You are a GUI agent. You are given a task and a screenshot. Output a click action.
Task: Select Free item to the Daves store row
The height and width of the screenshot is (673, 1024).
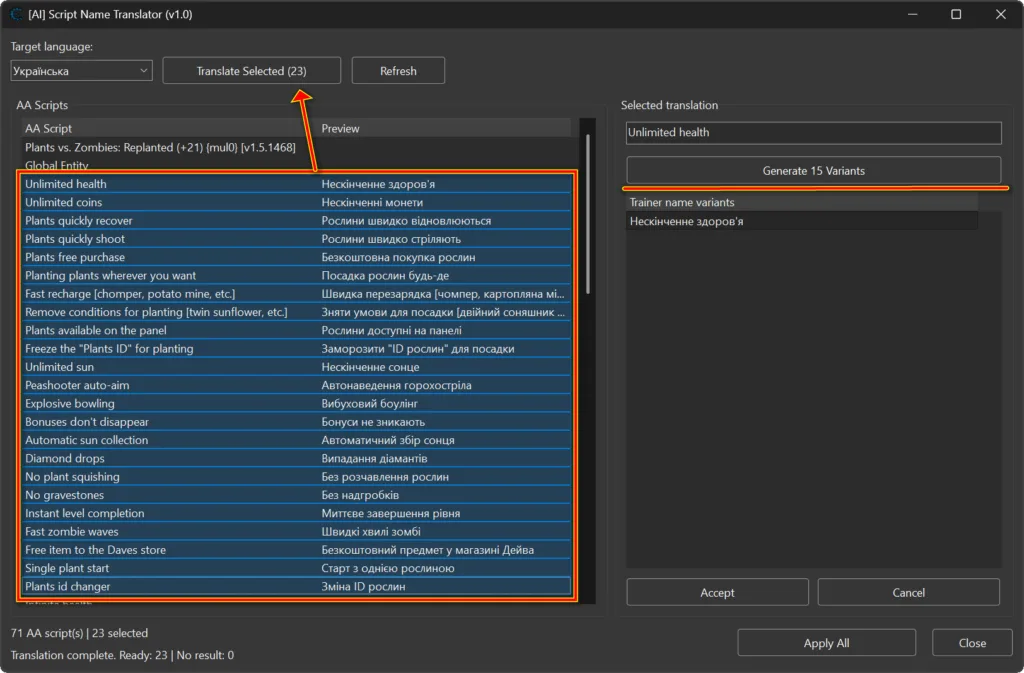[x=296, y=550]
